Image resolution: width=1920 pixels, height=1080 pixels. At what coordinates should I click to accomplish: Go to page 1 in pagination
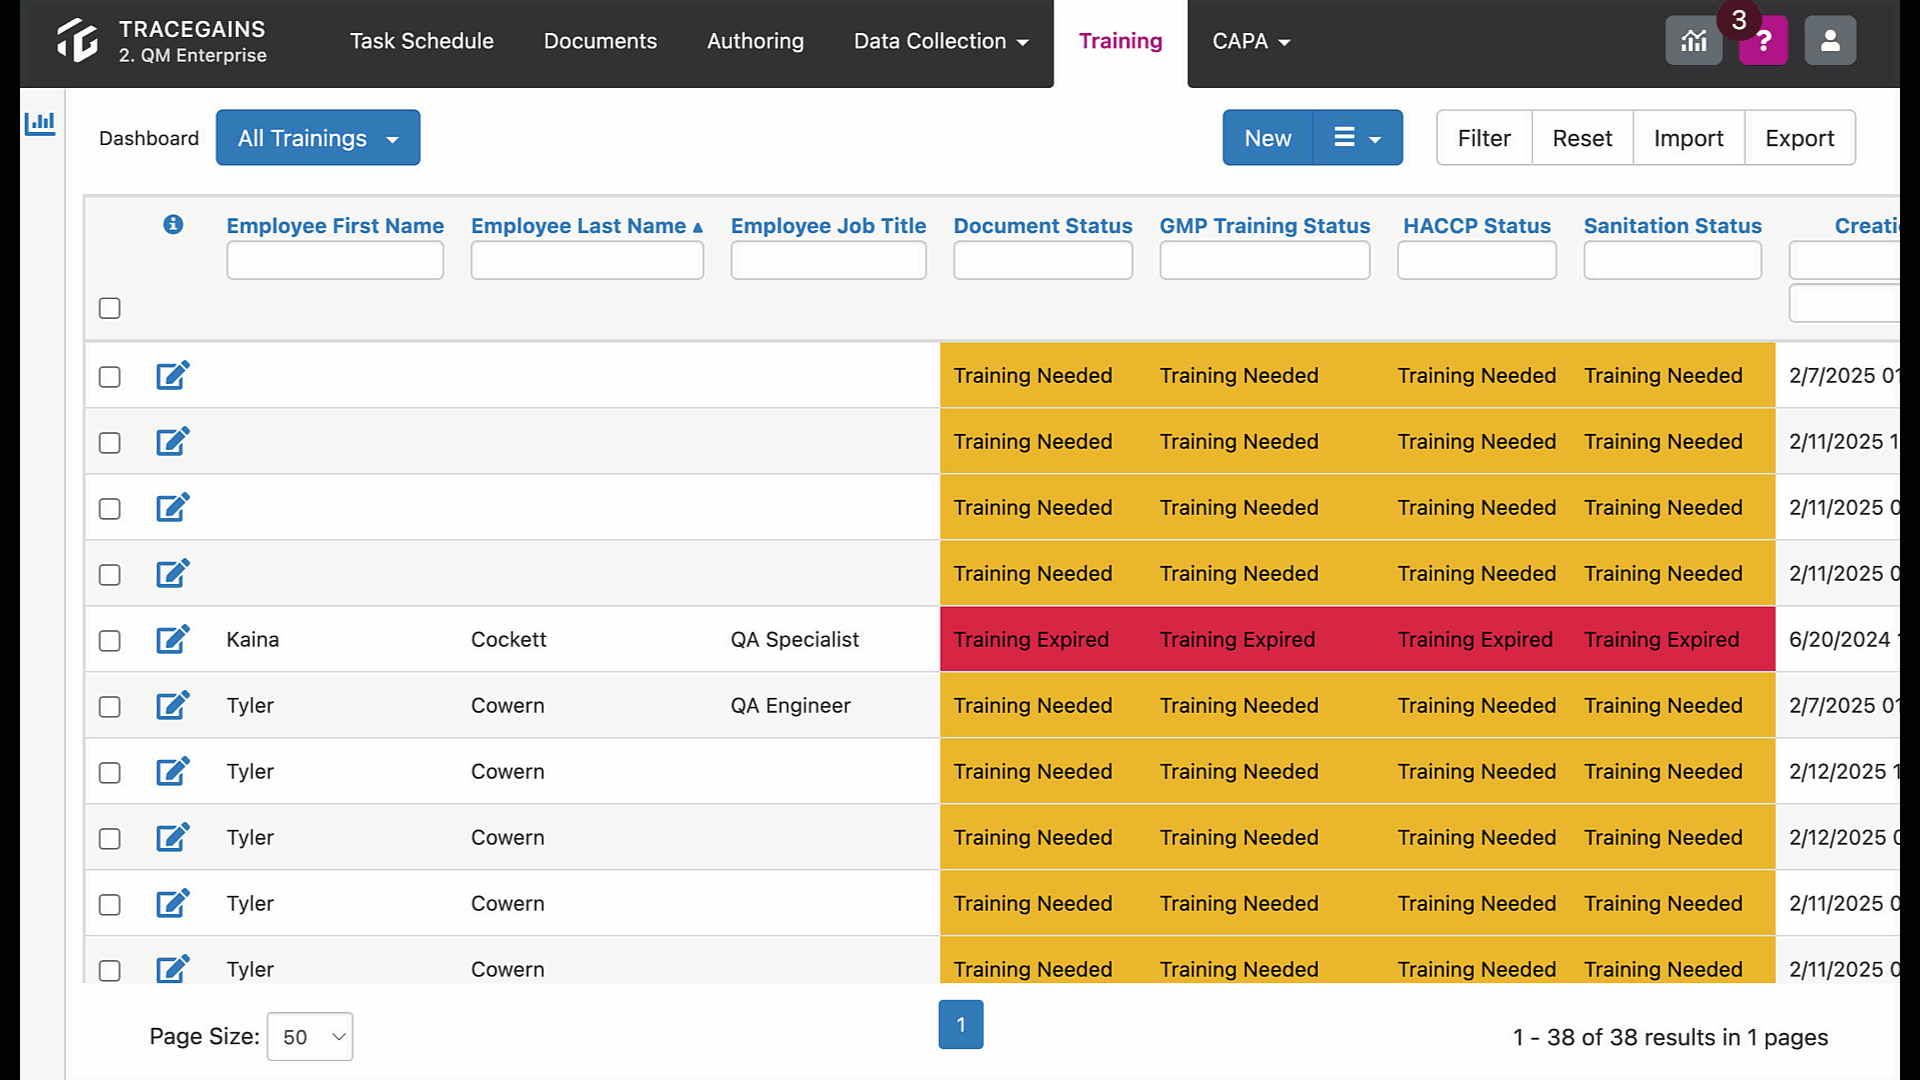click(x=960, y=1024)
